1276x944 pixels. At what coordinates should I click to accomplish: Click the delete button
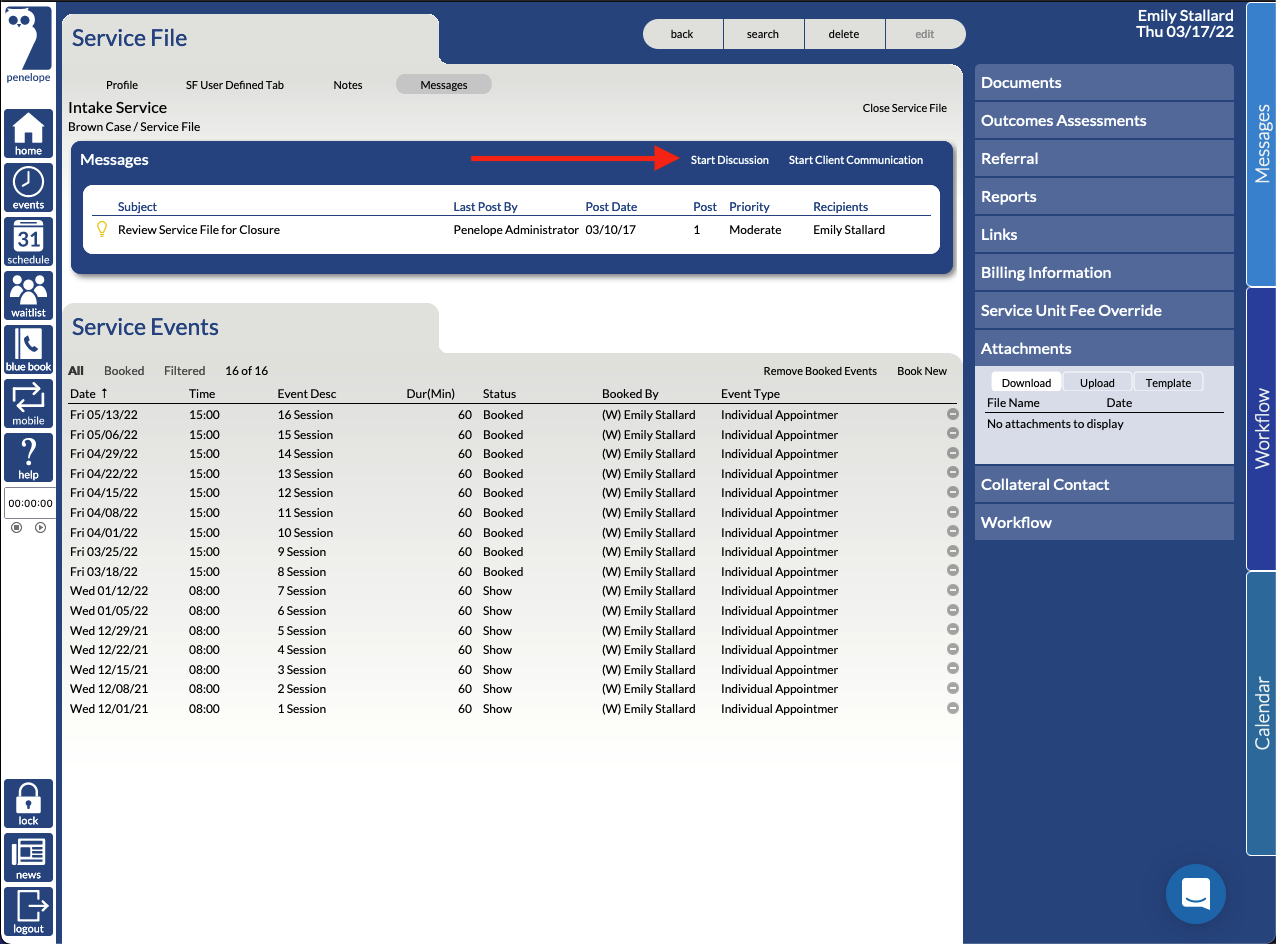point(844,34)
